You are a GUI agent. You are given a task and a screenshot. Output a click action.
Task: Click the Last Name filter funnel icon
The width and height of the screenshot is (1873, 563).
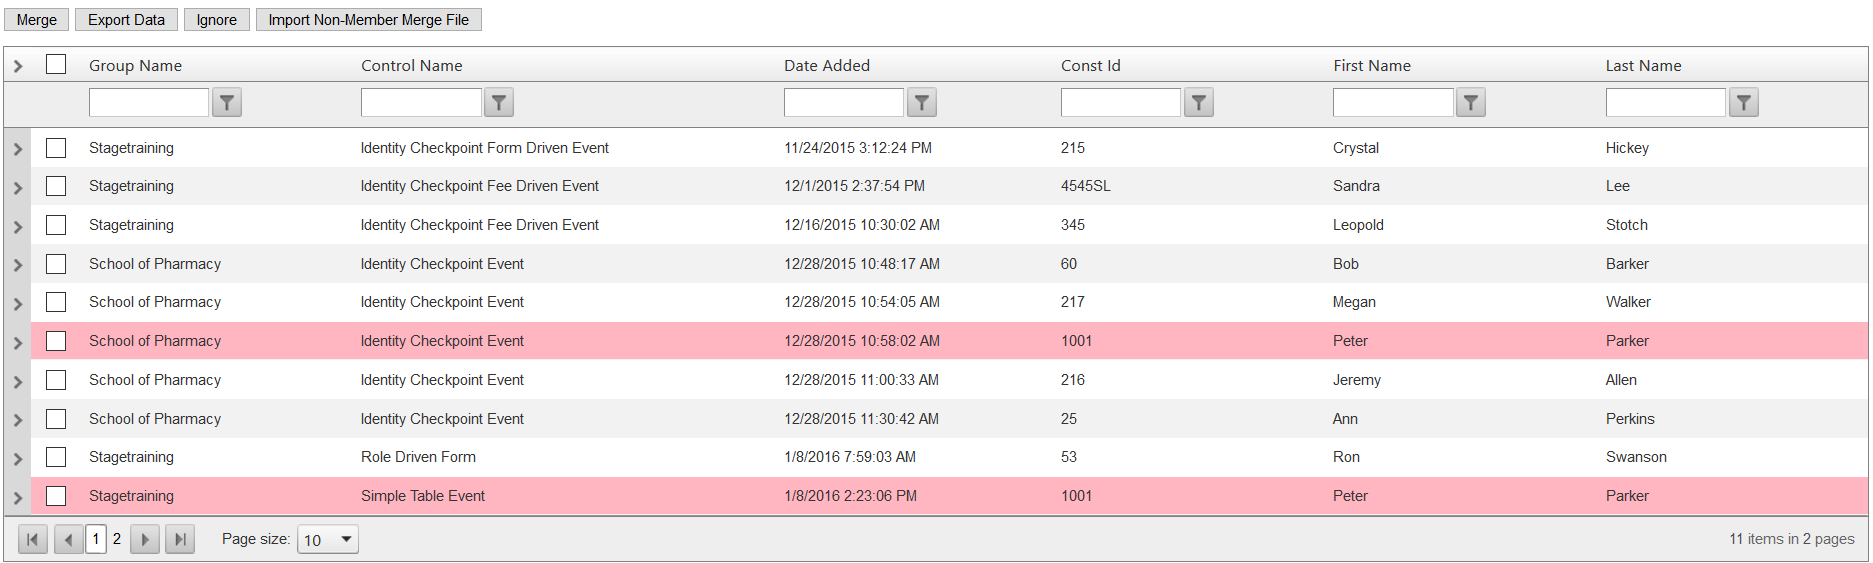[1744, 102]
